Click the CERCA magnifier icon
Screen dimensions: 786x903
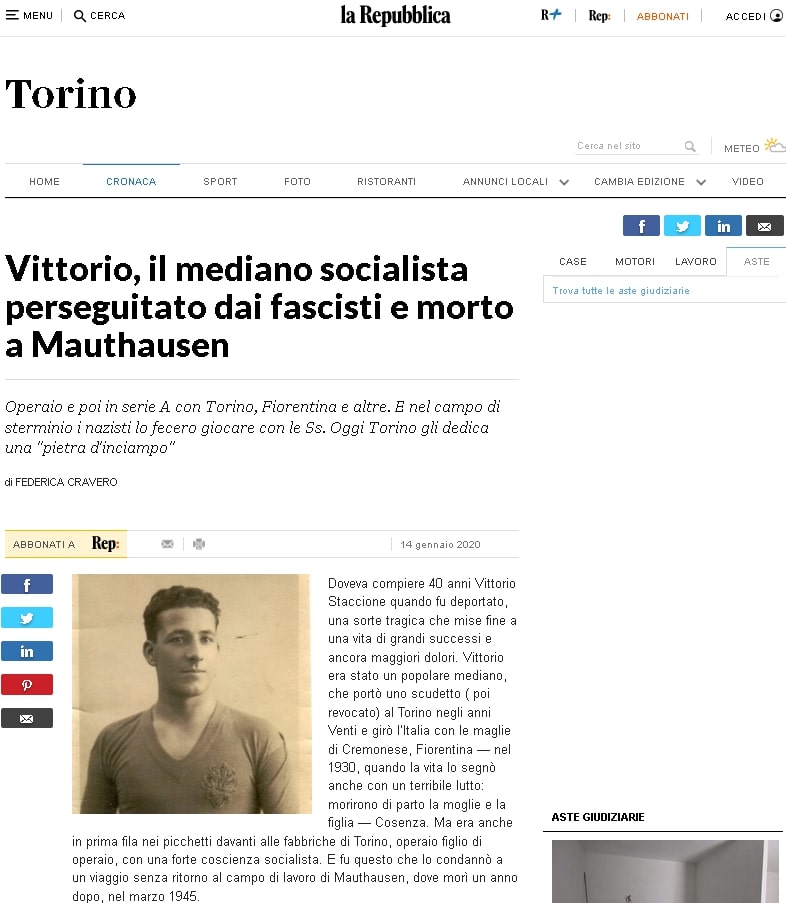[79, 16]
